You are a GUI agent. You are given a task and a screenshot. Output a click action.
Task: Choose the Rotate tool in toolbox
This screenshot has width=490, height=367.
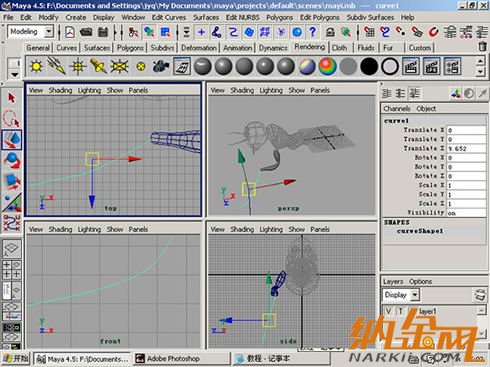pyautogui.click(x=12, y=160)
